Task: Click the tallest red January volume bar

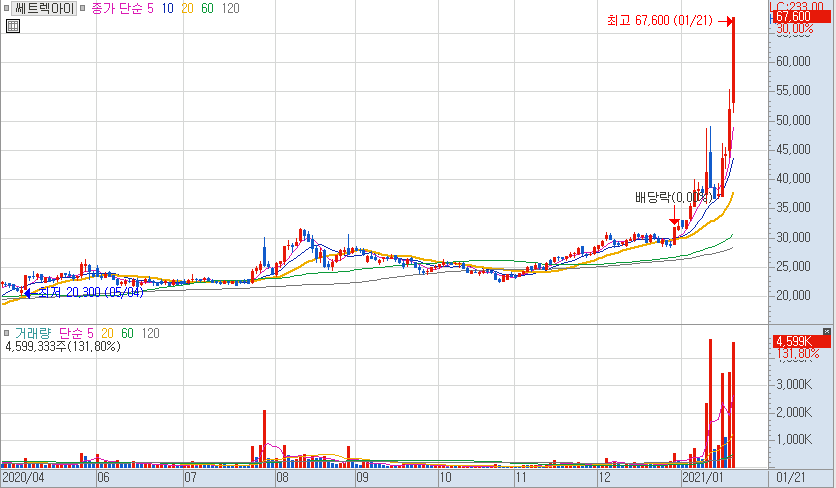Action: pyautogui.click(x=710, y=403)
